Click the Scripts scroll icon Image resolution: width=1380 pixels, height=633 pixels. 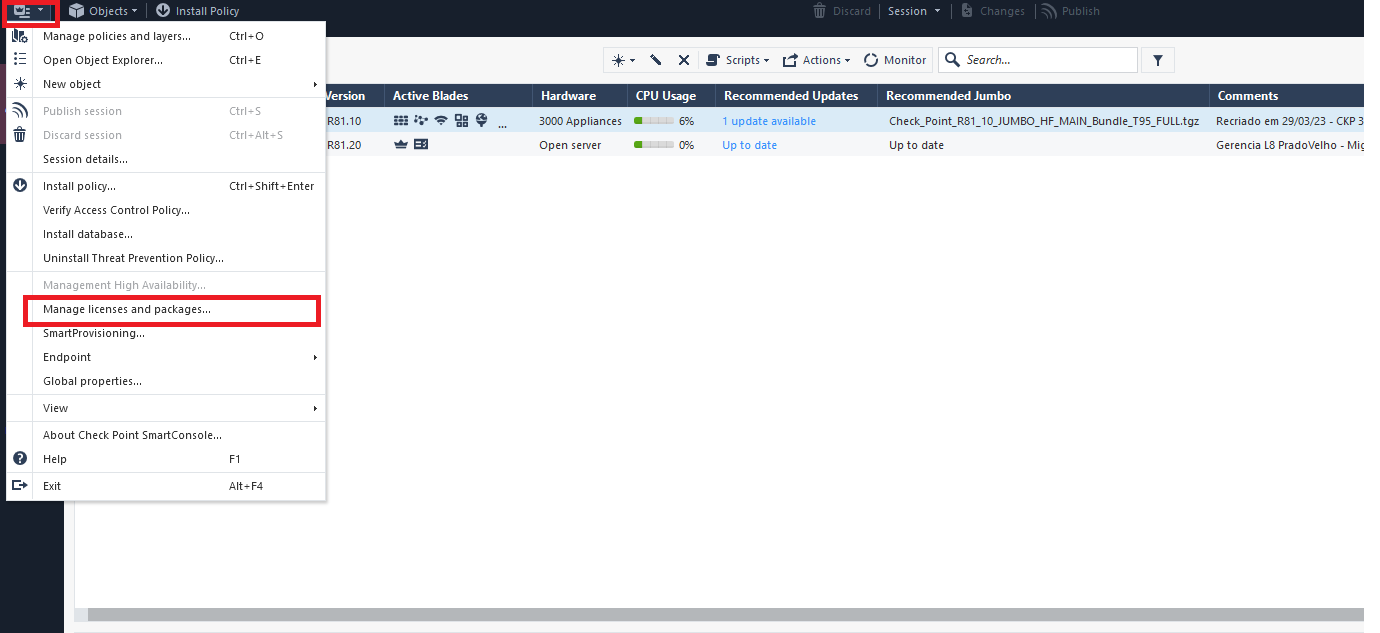pyautogui.click(x=713, y=60)
